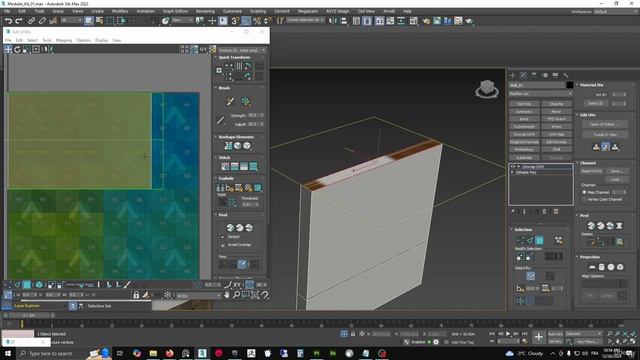
Task: Open the texture dropdown in Edit UVWs toolbar
Action: pos(242,50)
